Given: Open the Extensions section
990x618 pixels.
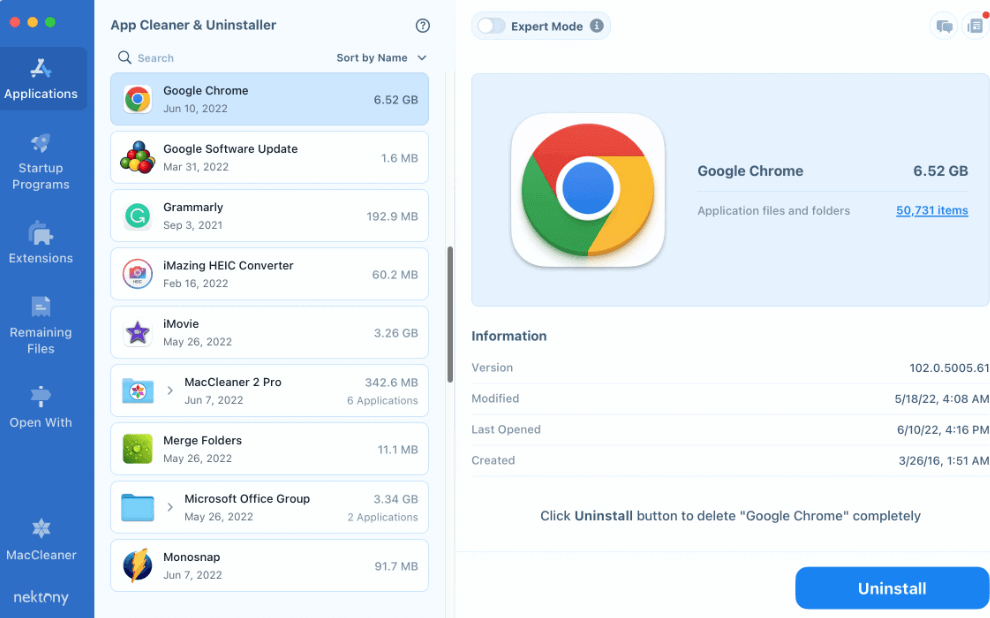Looking at the screenshot, I should (41, 242).
